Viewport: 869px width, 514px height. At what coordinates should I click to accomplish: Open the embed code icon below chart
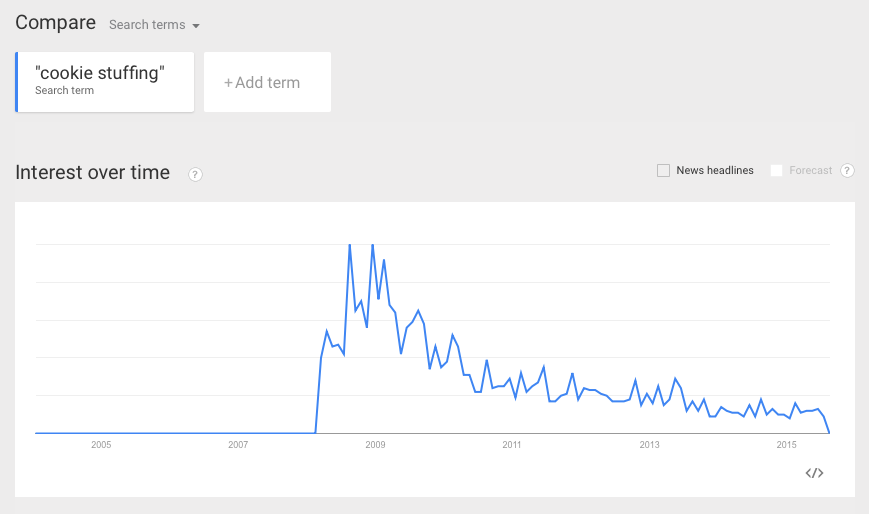tap(814, 473)
